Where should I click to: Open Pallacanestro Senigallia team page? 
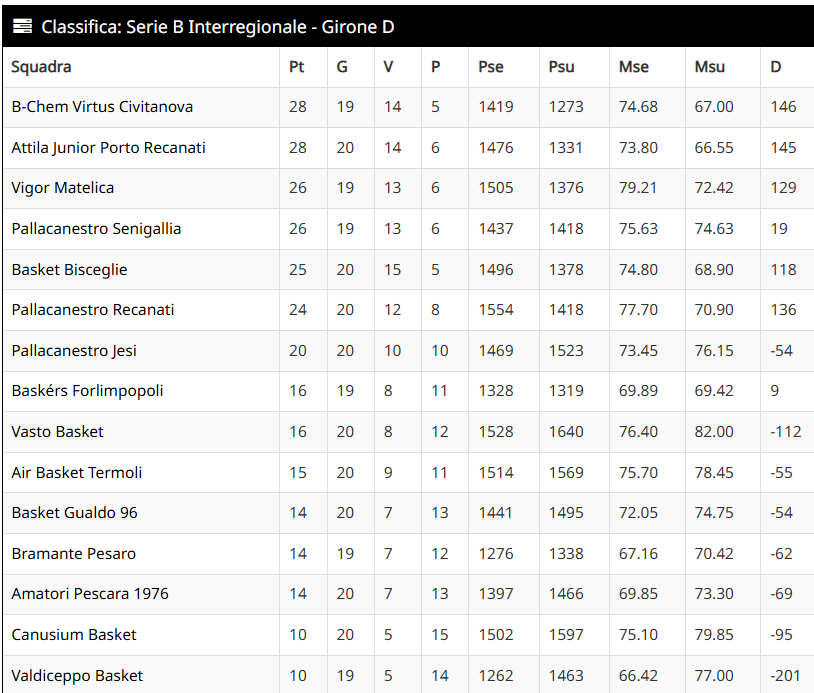coord(96,229)
